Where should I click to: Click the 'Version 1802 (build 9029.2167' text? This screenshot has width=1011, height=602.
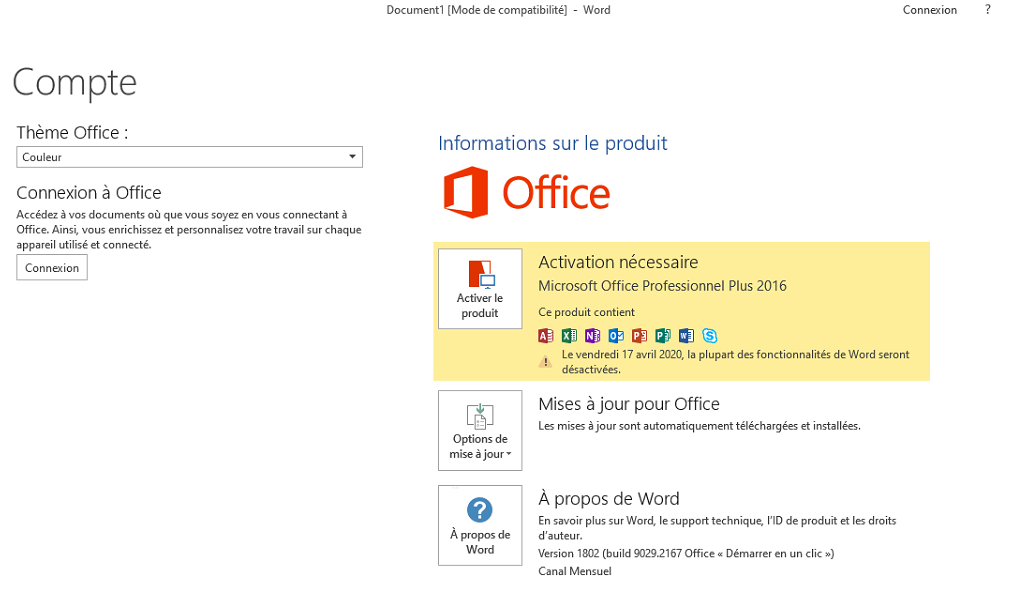point(686,554)
